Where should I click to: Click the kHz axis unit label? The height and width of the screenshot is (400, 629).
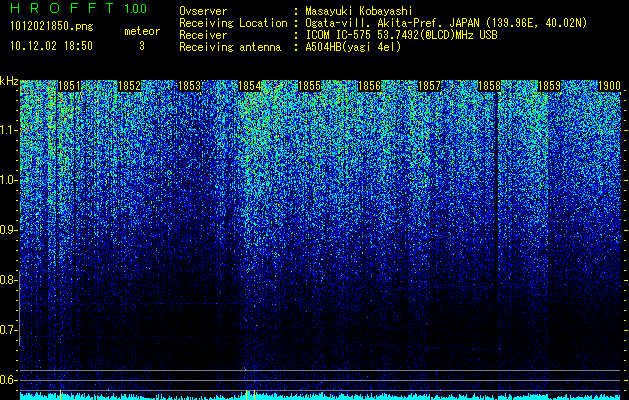click(9, 81)
